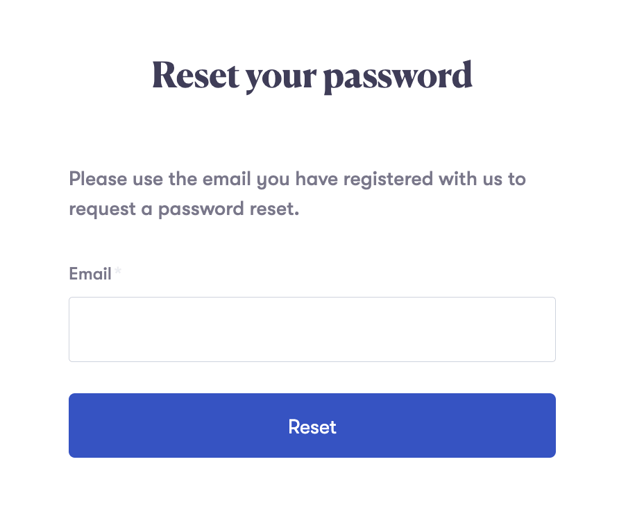Click the required asterisk beside Email

tap(118, 270)
